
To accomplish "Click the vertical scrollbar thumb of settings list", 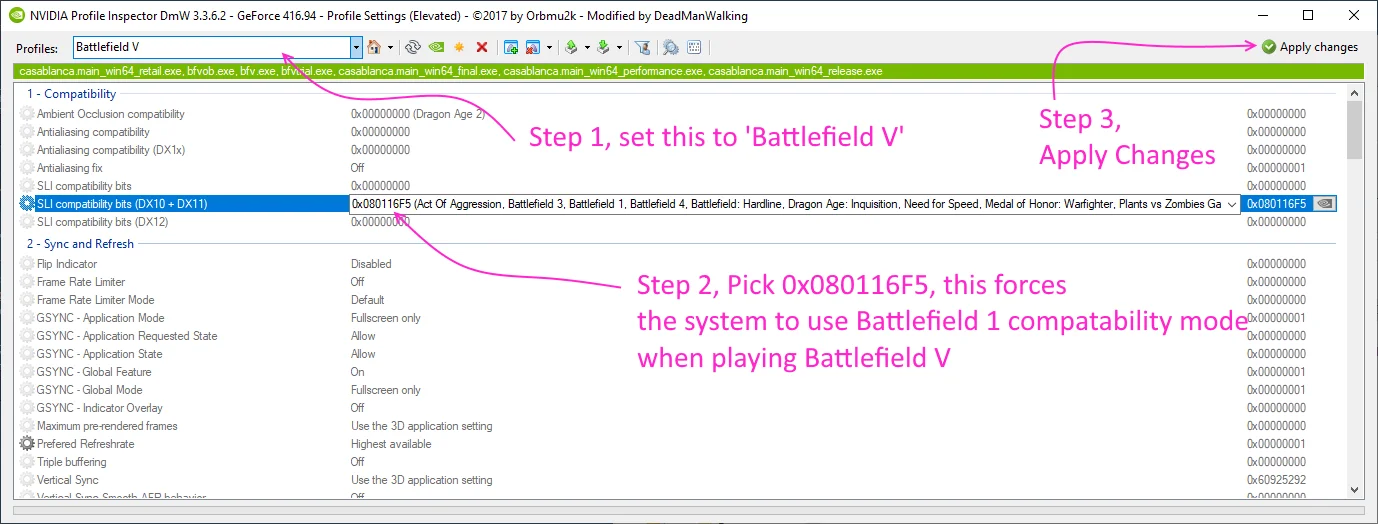I will pos(1355,131).
